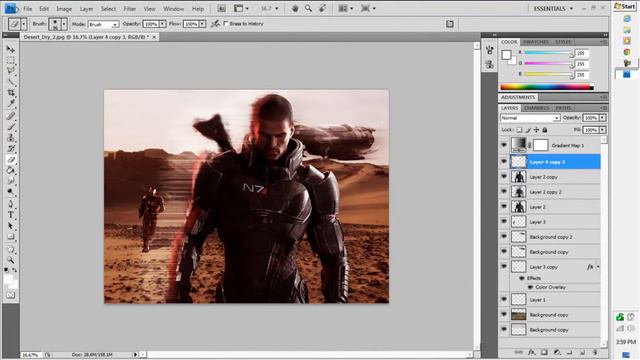Select the Zoom tool in toolbox
Image resolution: width=640 pixels, height=360 pixels.
point(11,260)
